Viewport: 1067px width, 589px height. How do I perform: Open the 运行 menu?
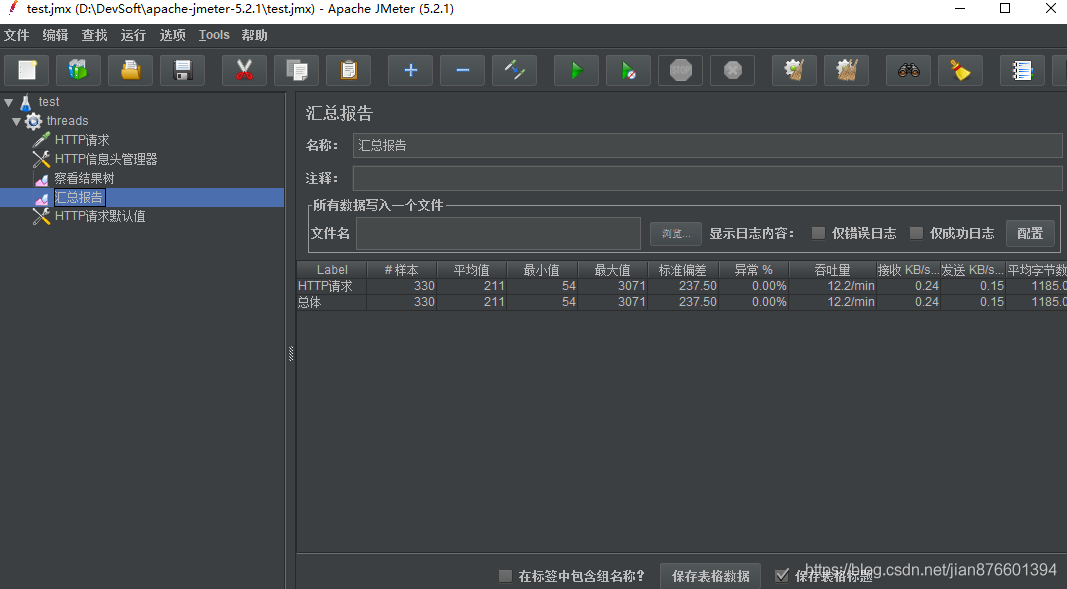(x=133, y=35)
